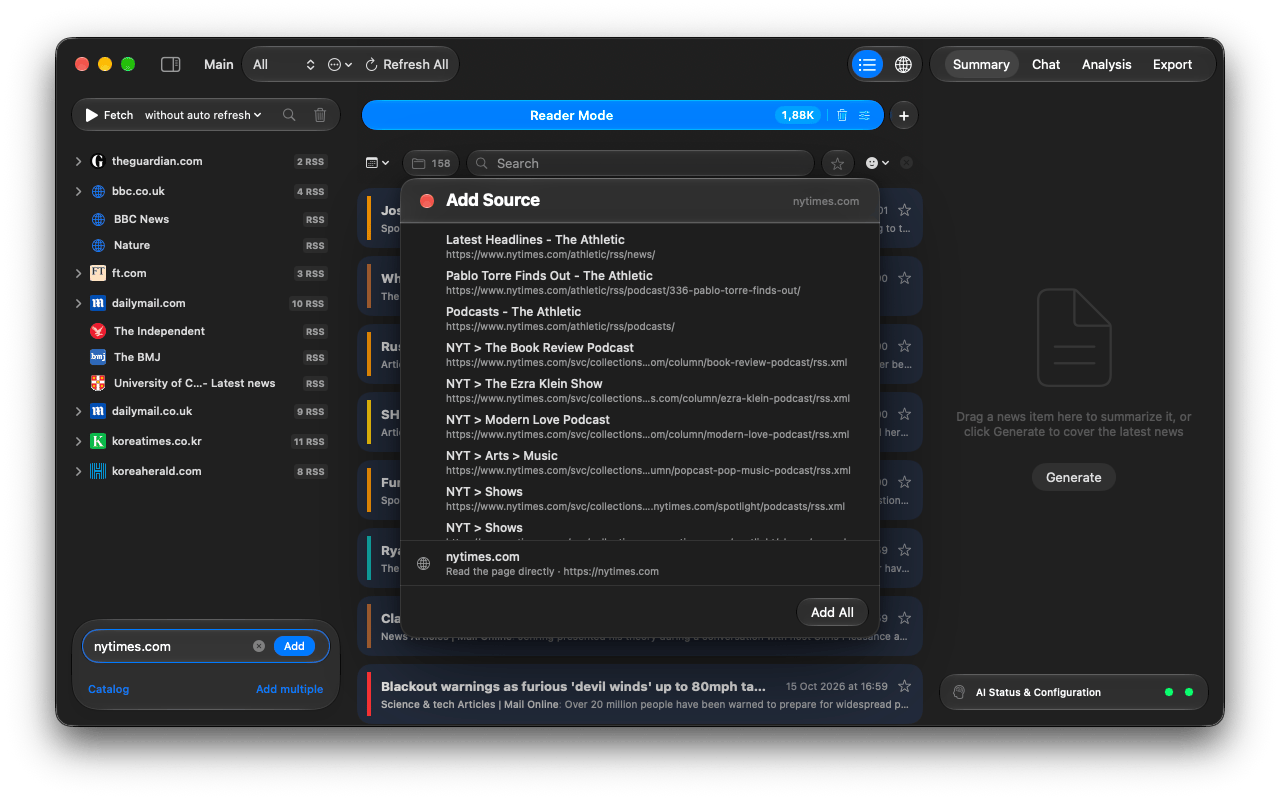The width and height of the screenshot is (1280, 800).
Task: Click the sidebar search magnifier icon
Action: (x=289, y=115)
